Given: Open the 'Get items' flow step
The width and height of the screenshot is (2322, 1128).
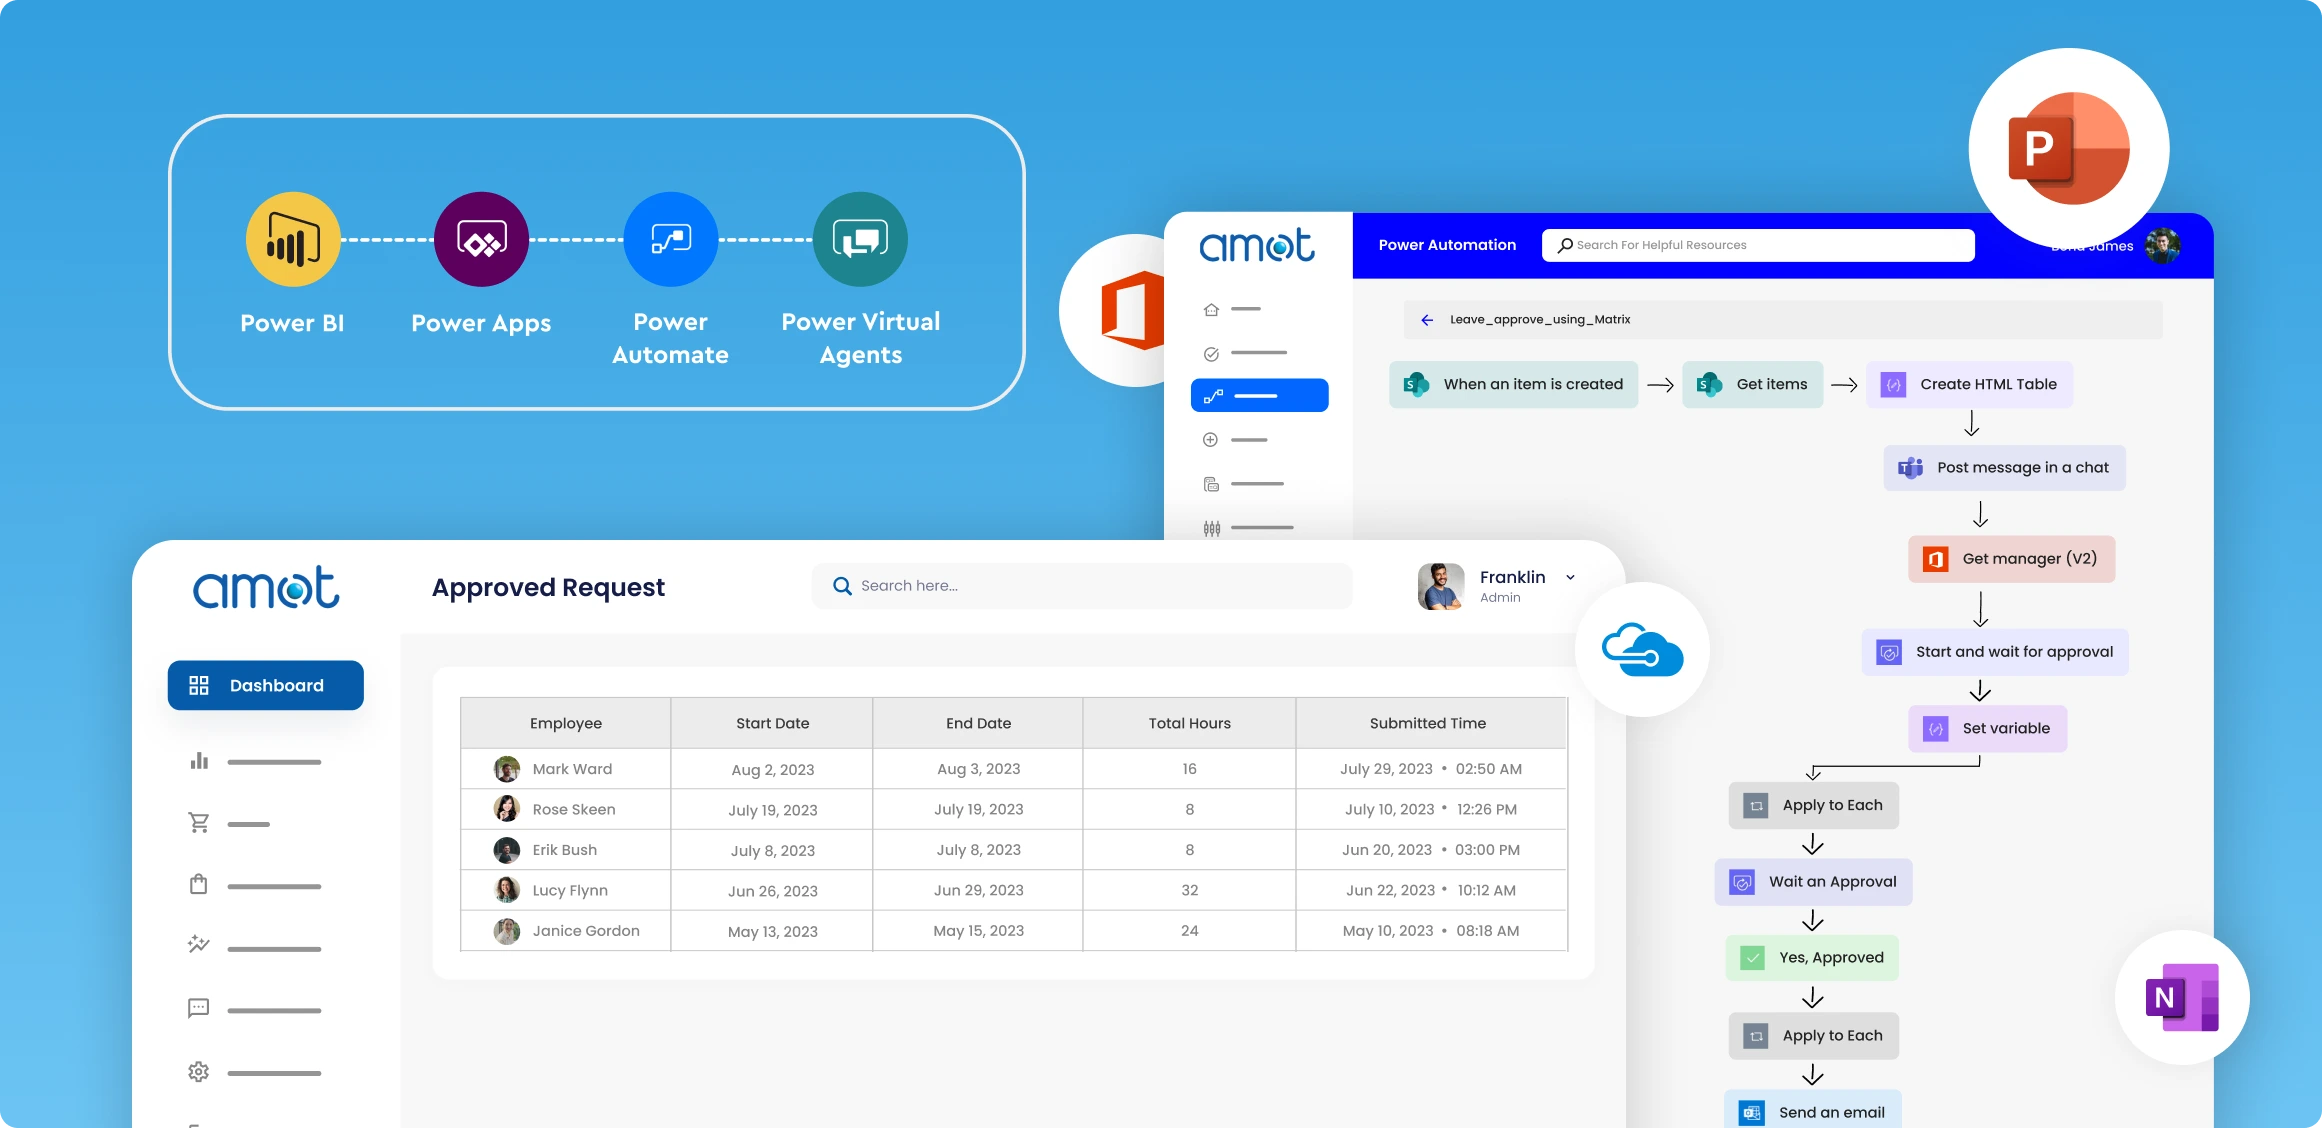Looking at the screenshot, I should [1752, 384].
